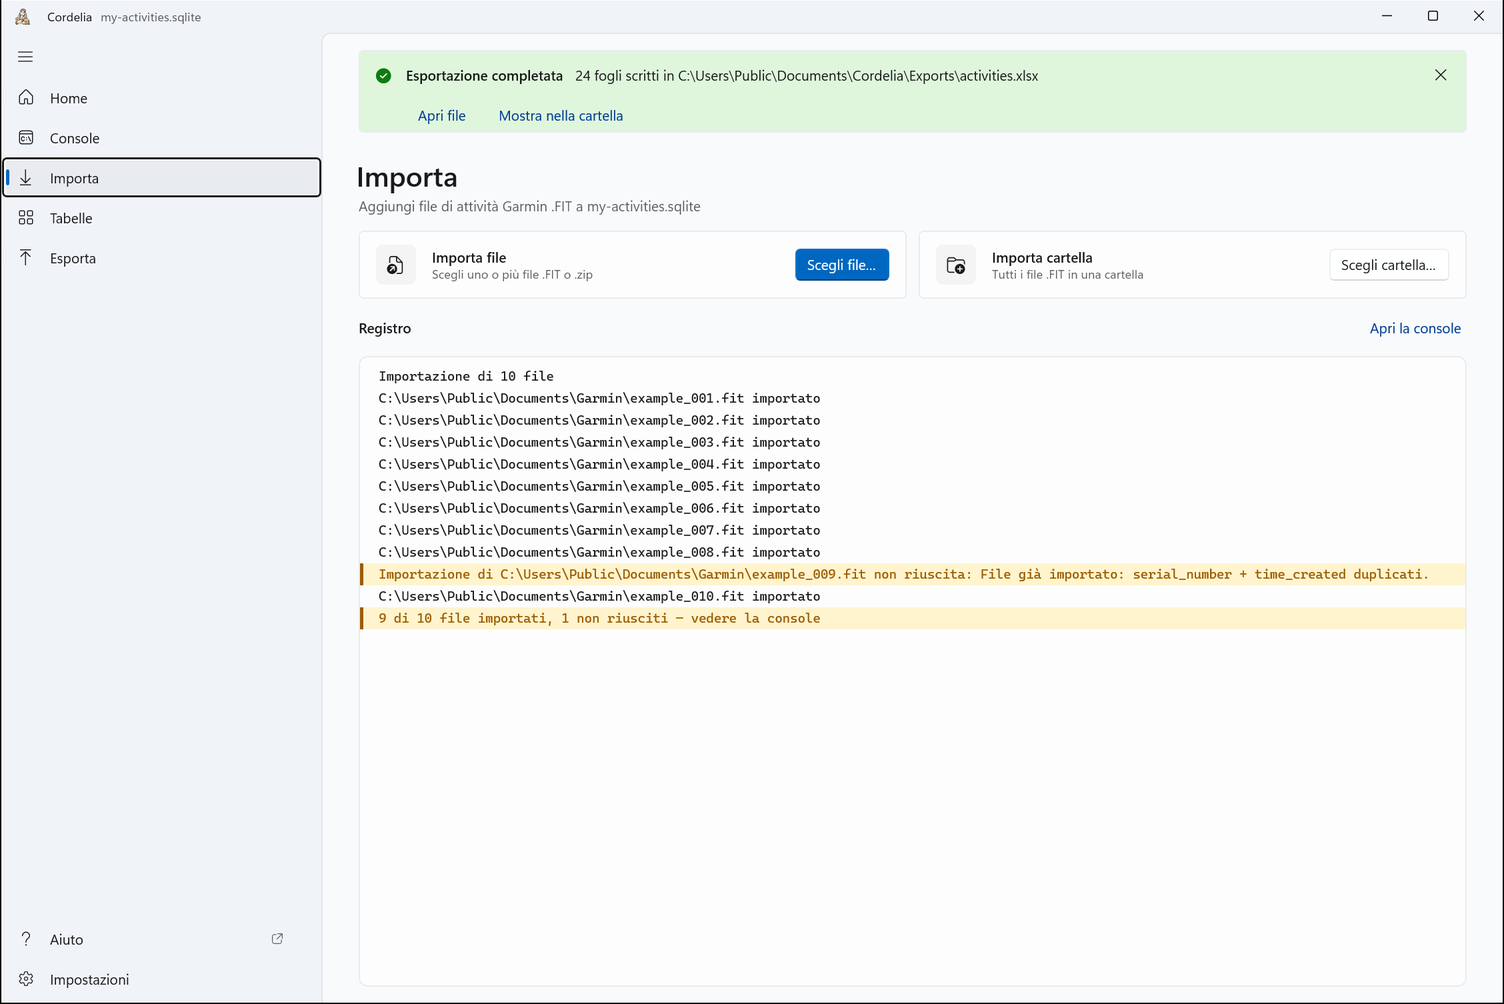Toggle the hamburger navigation menu

pyautogui.click(x=26, y=57)
